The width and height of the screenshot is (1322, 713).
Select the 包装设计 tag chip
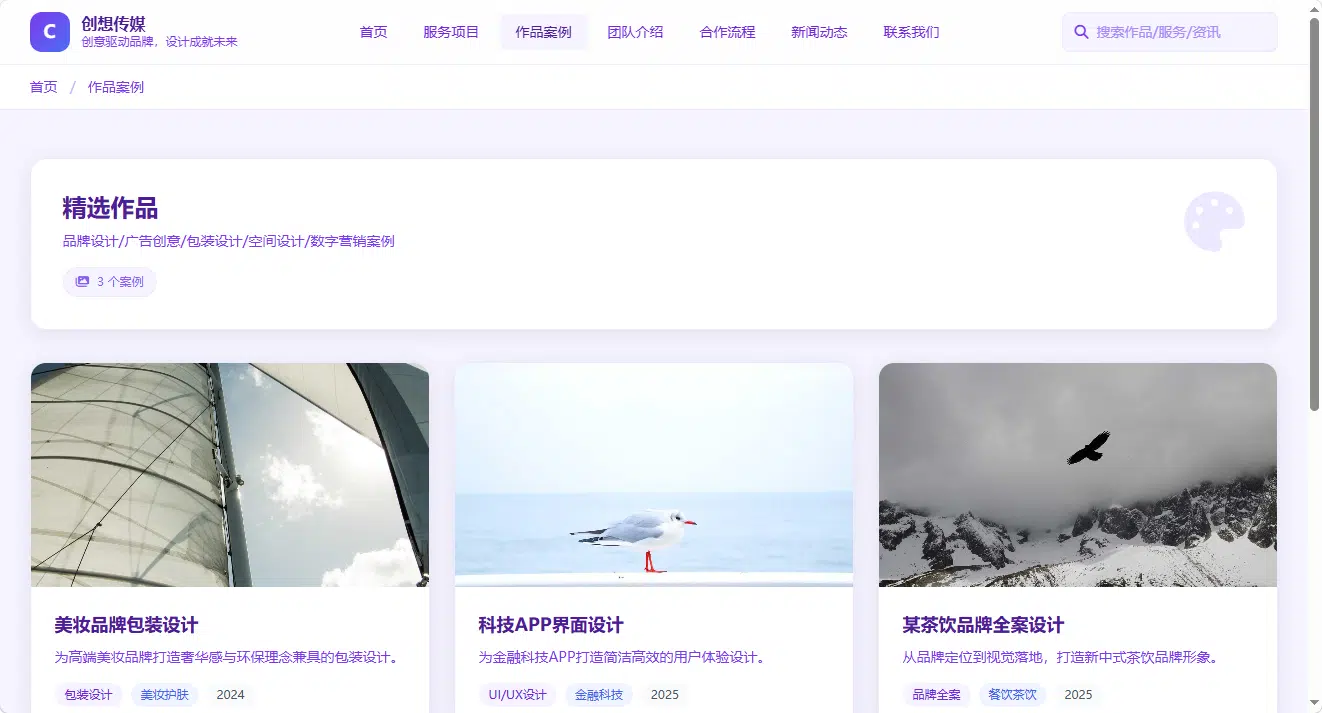pos(88,694)
